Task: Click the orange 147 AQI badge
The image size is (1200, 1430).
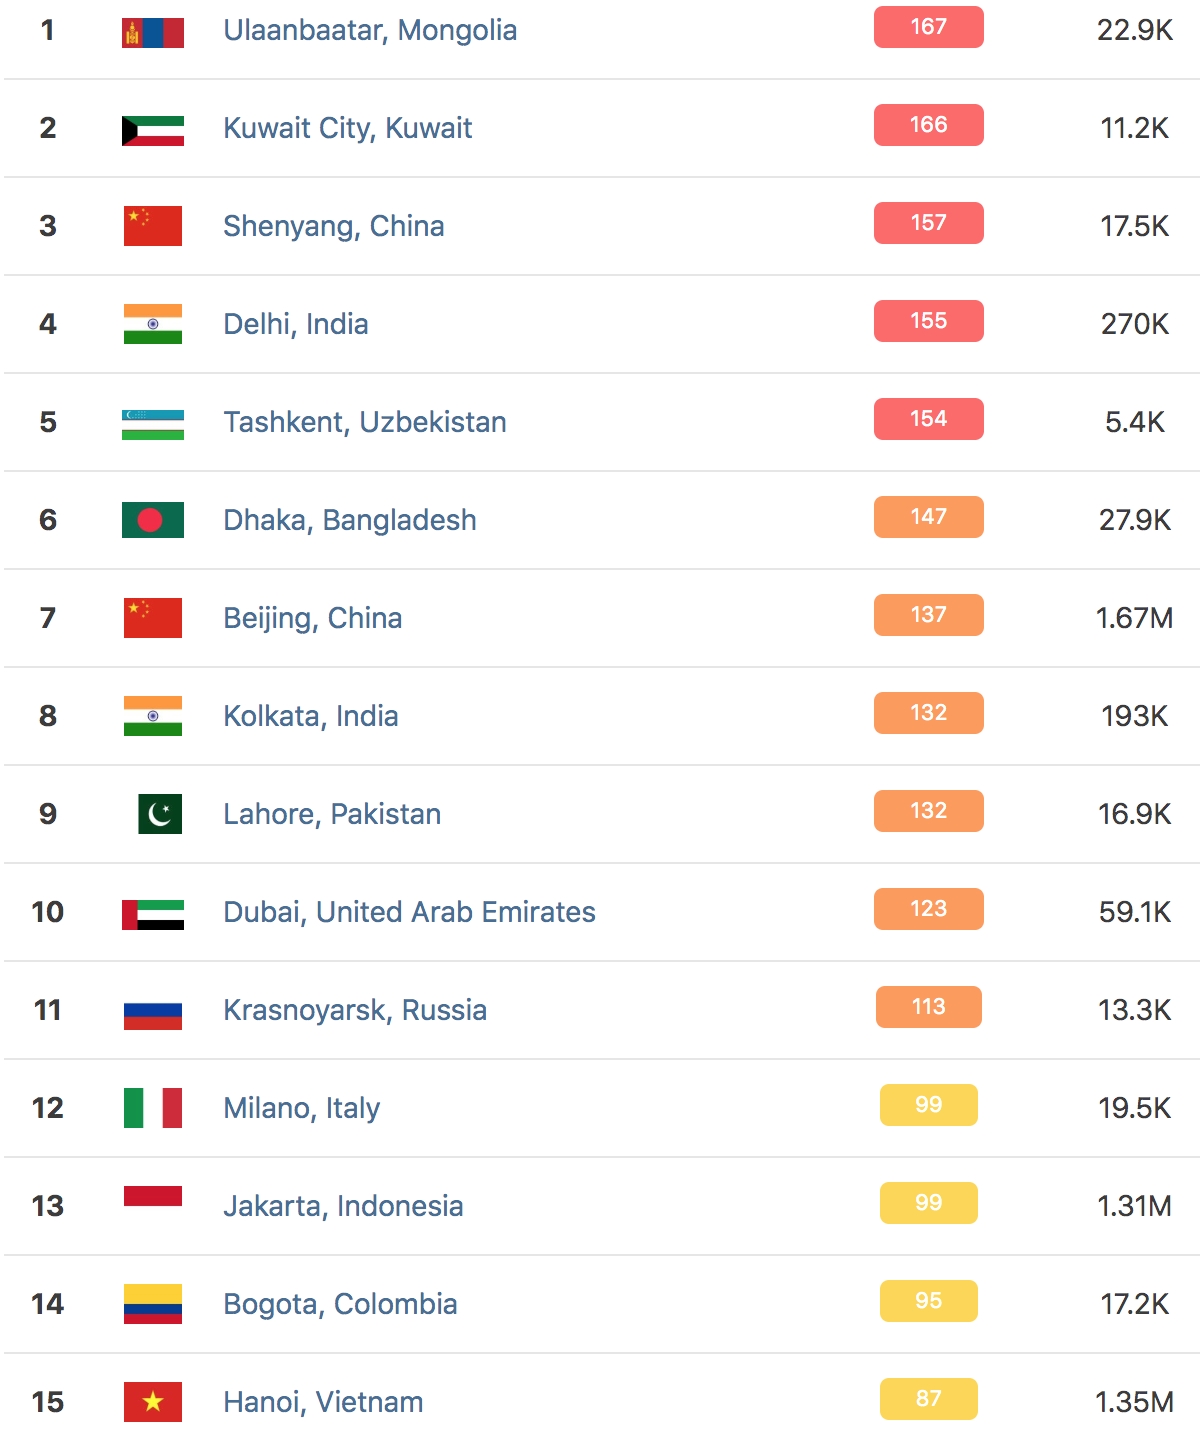Action: [928, 517]
